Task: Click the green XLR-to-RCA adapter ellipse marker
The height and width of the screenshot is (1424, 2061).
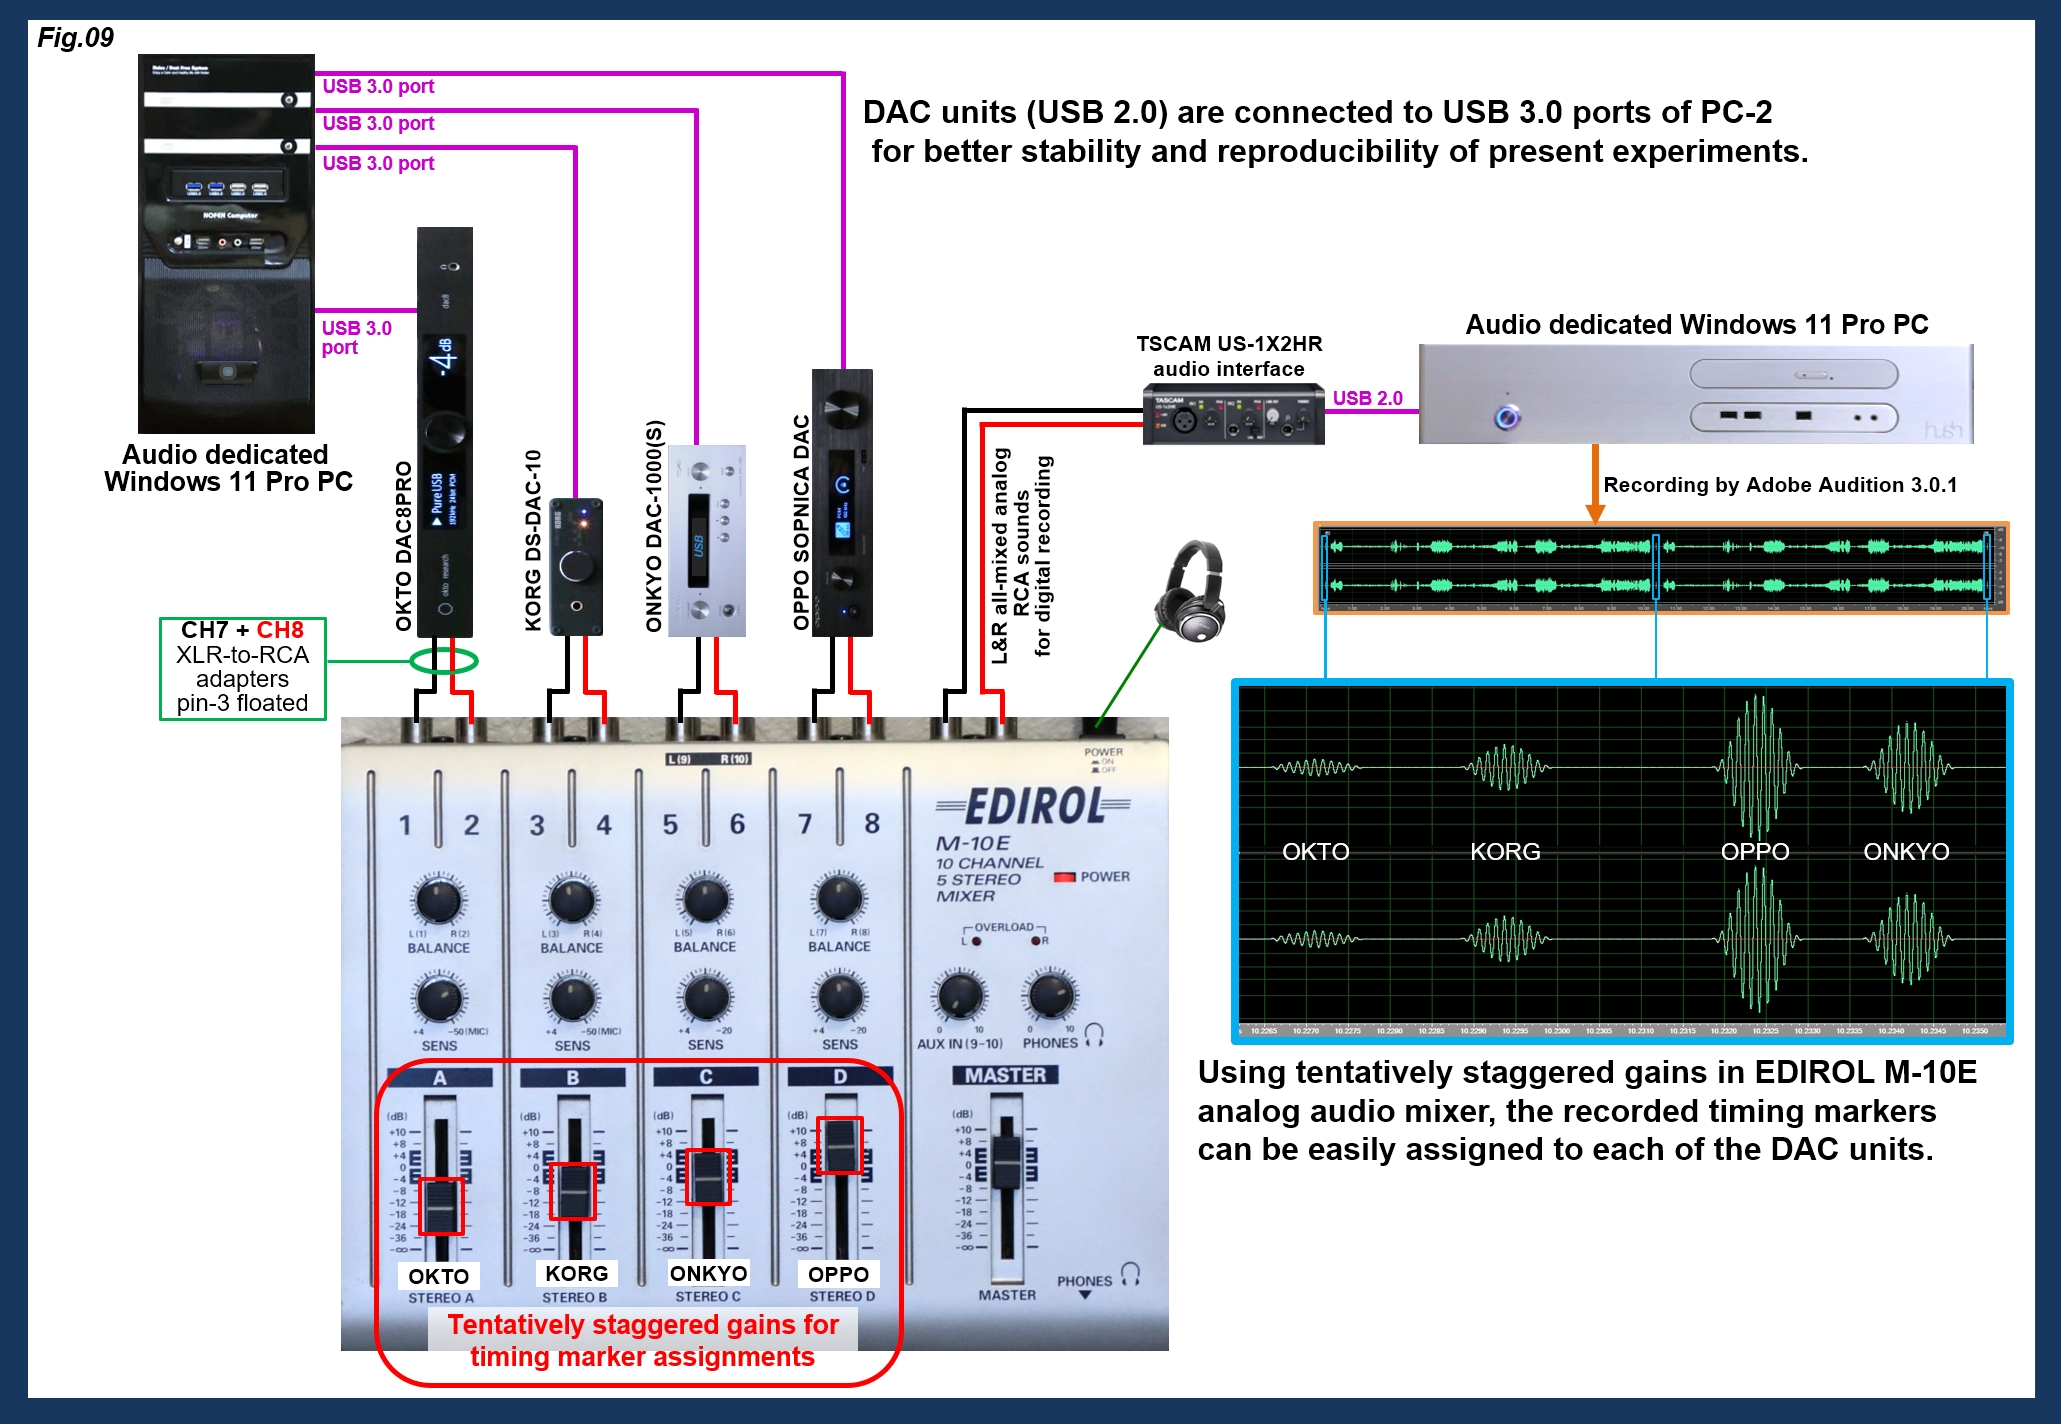Action: pos(444,660)
